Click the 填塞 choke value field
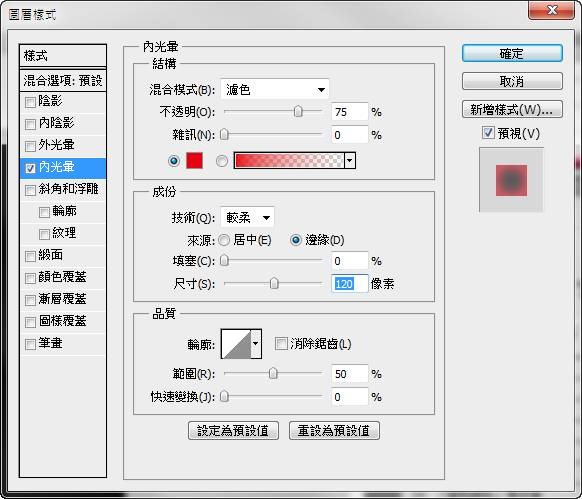The width and height of the screenshot is (582, 499). (x=349, y=261)
